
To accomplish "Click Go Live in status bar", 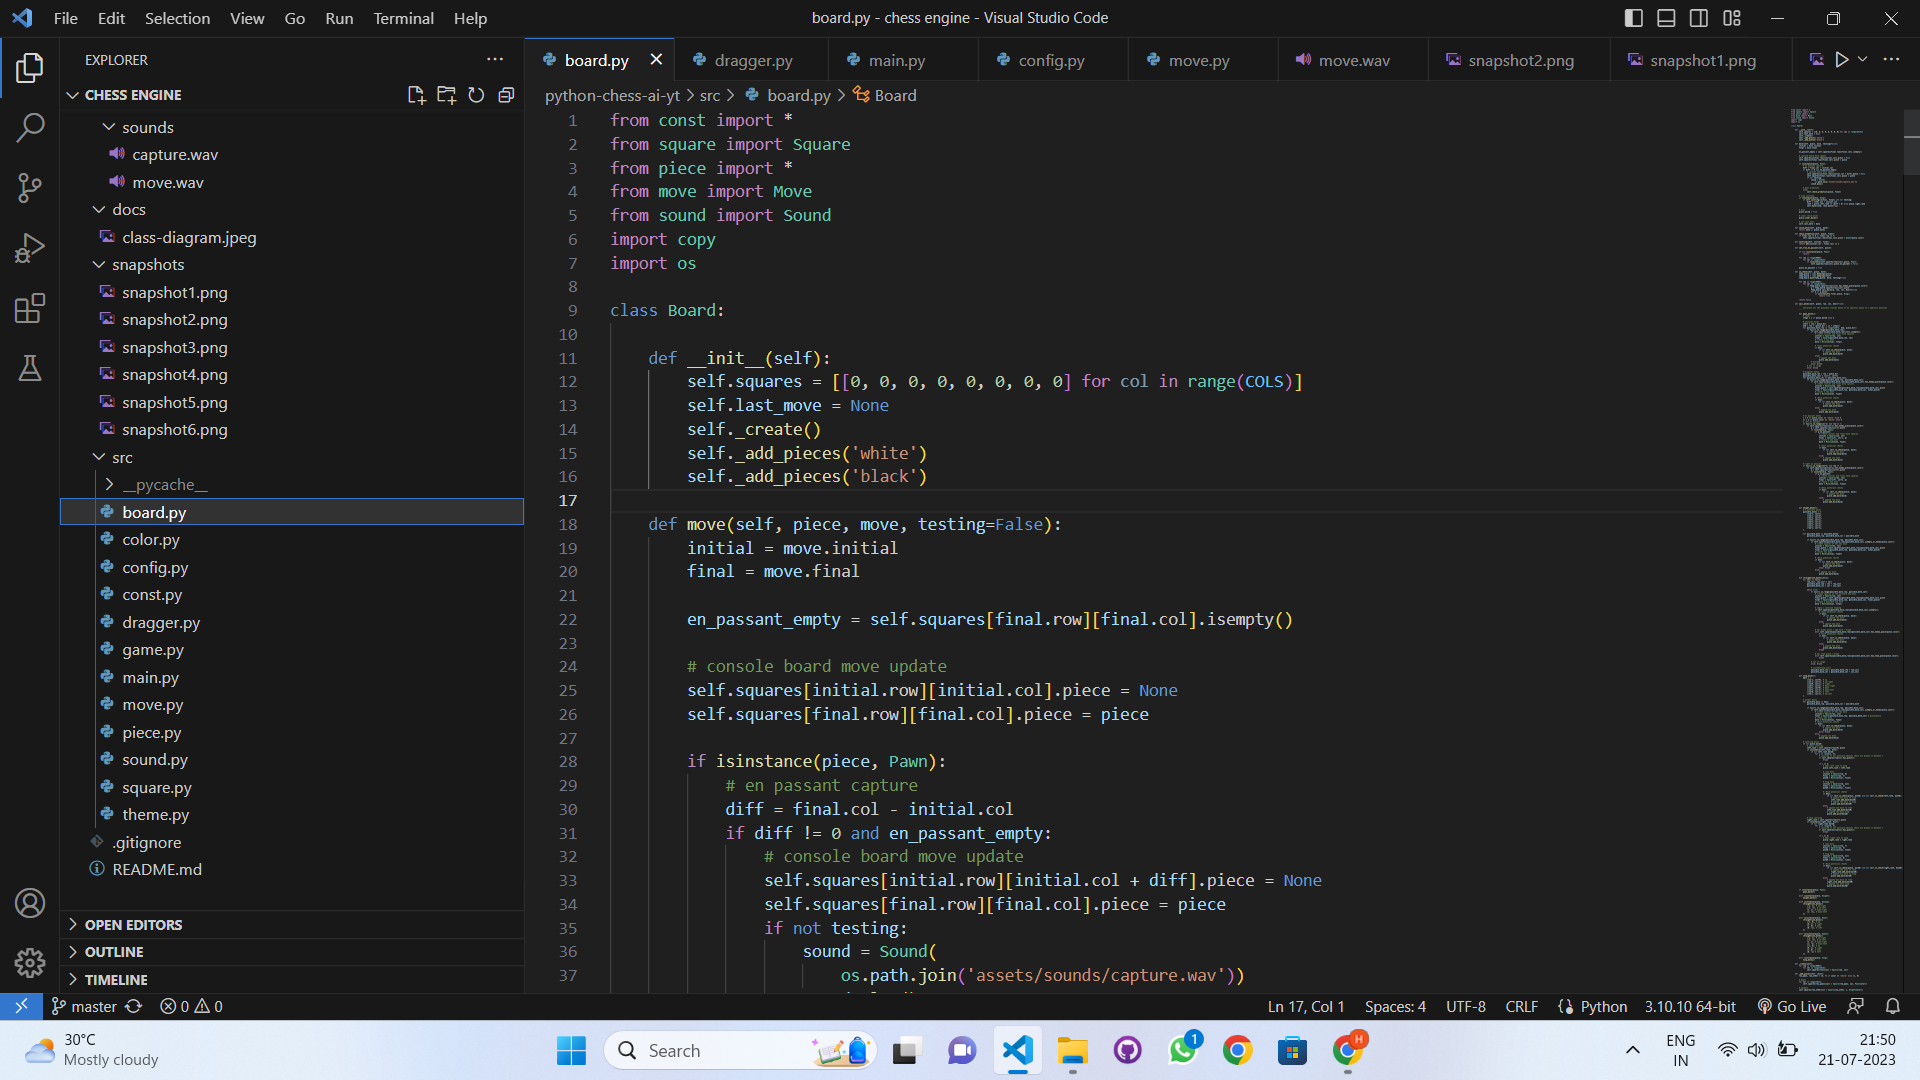I will tap(1792, 1006).
